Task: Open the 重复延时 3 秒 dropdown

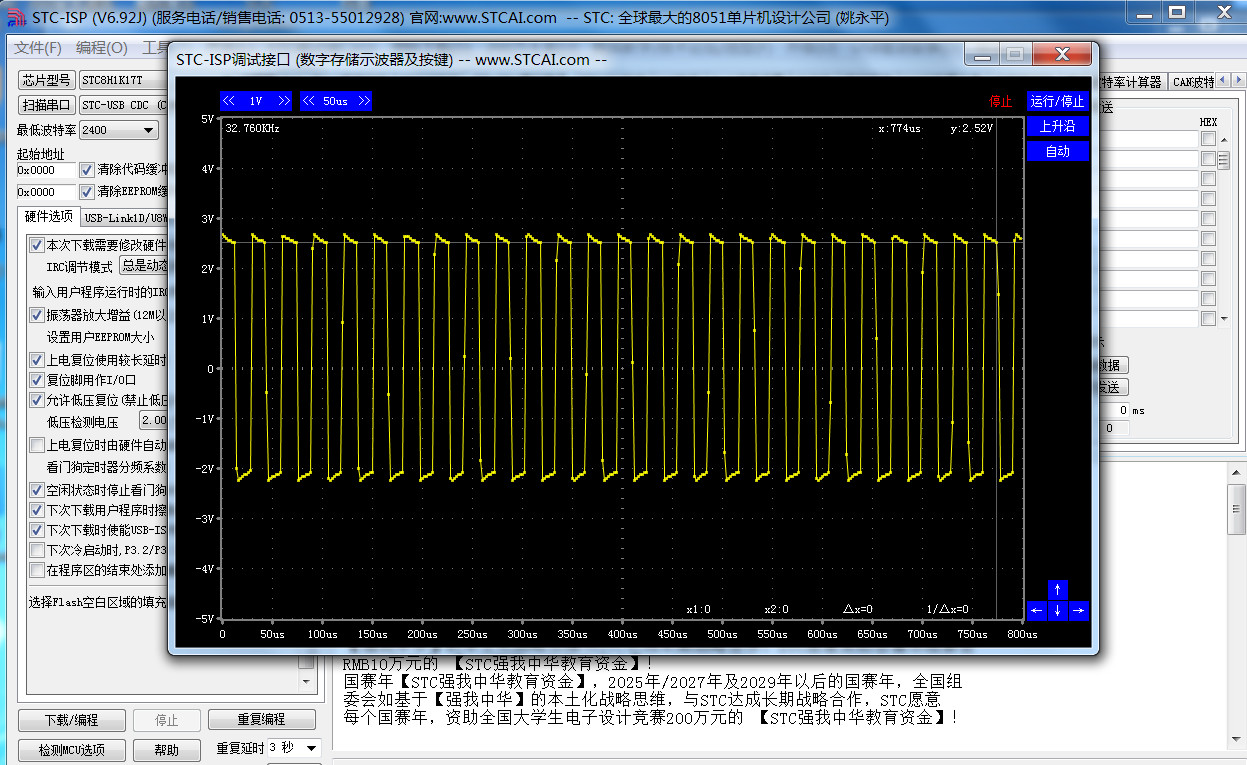Action: point(294,748)
